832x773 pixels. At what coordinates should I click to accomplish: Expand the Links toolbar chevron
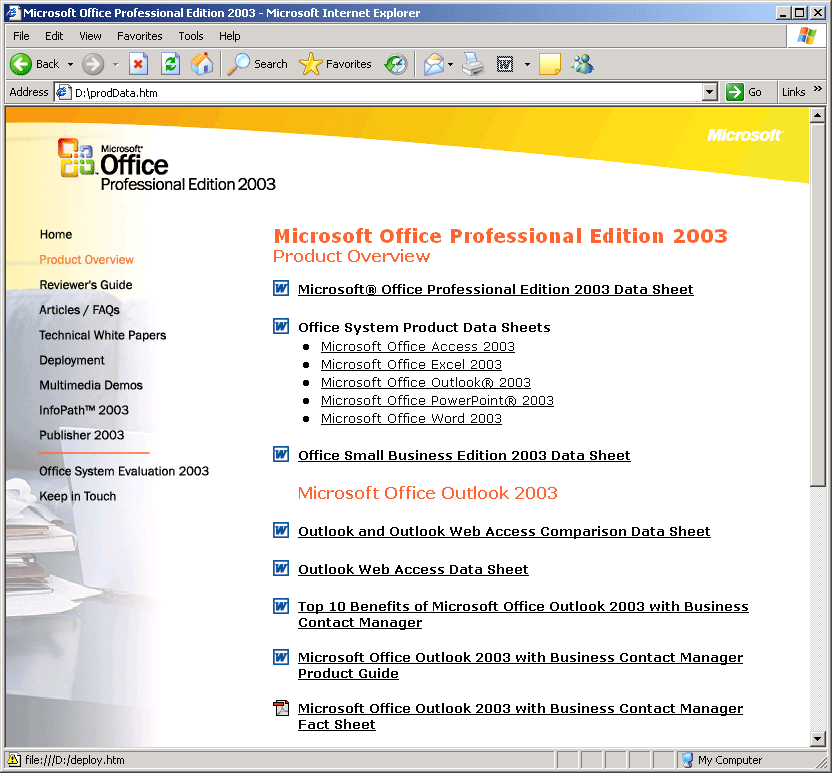tap(818, 89)
